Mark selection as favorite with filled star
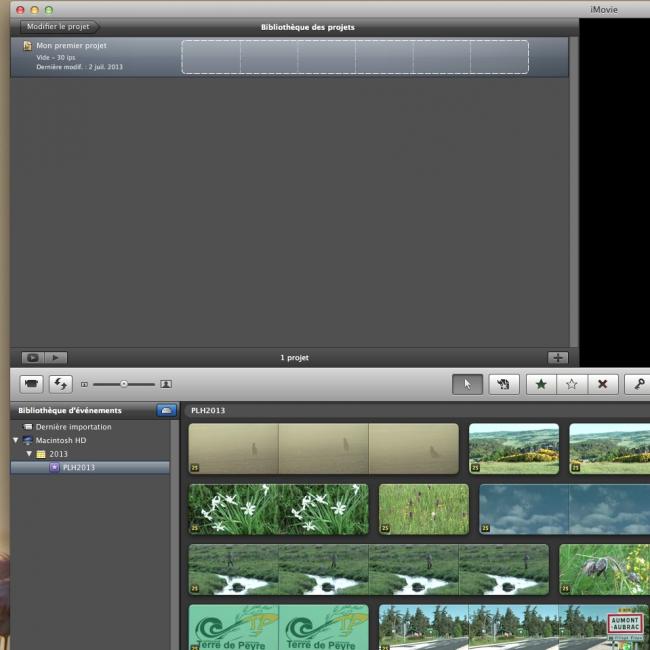This screenshot has width=650, height=650. point(541,384)
